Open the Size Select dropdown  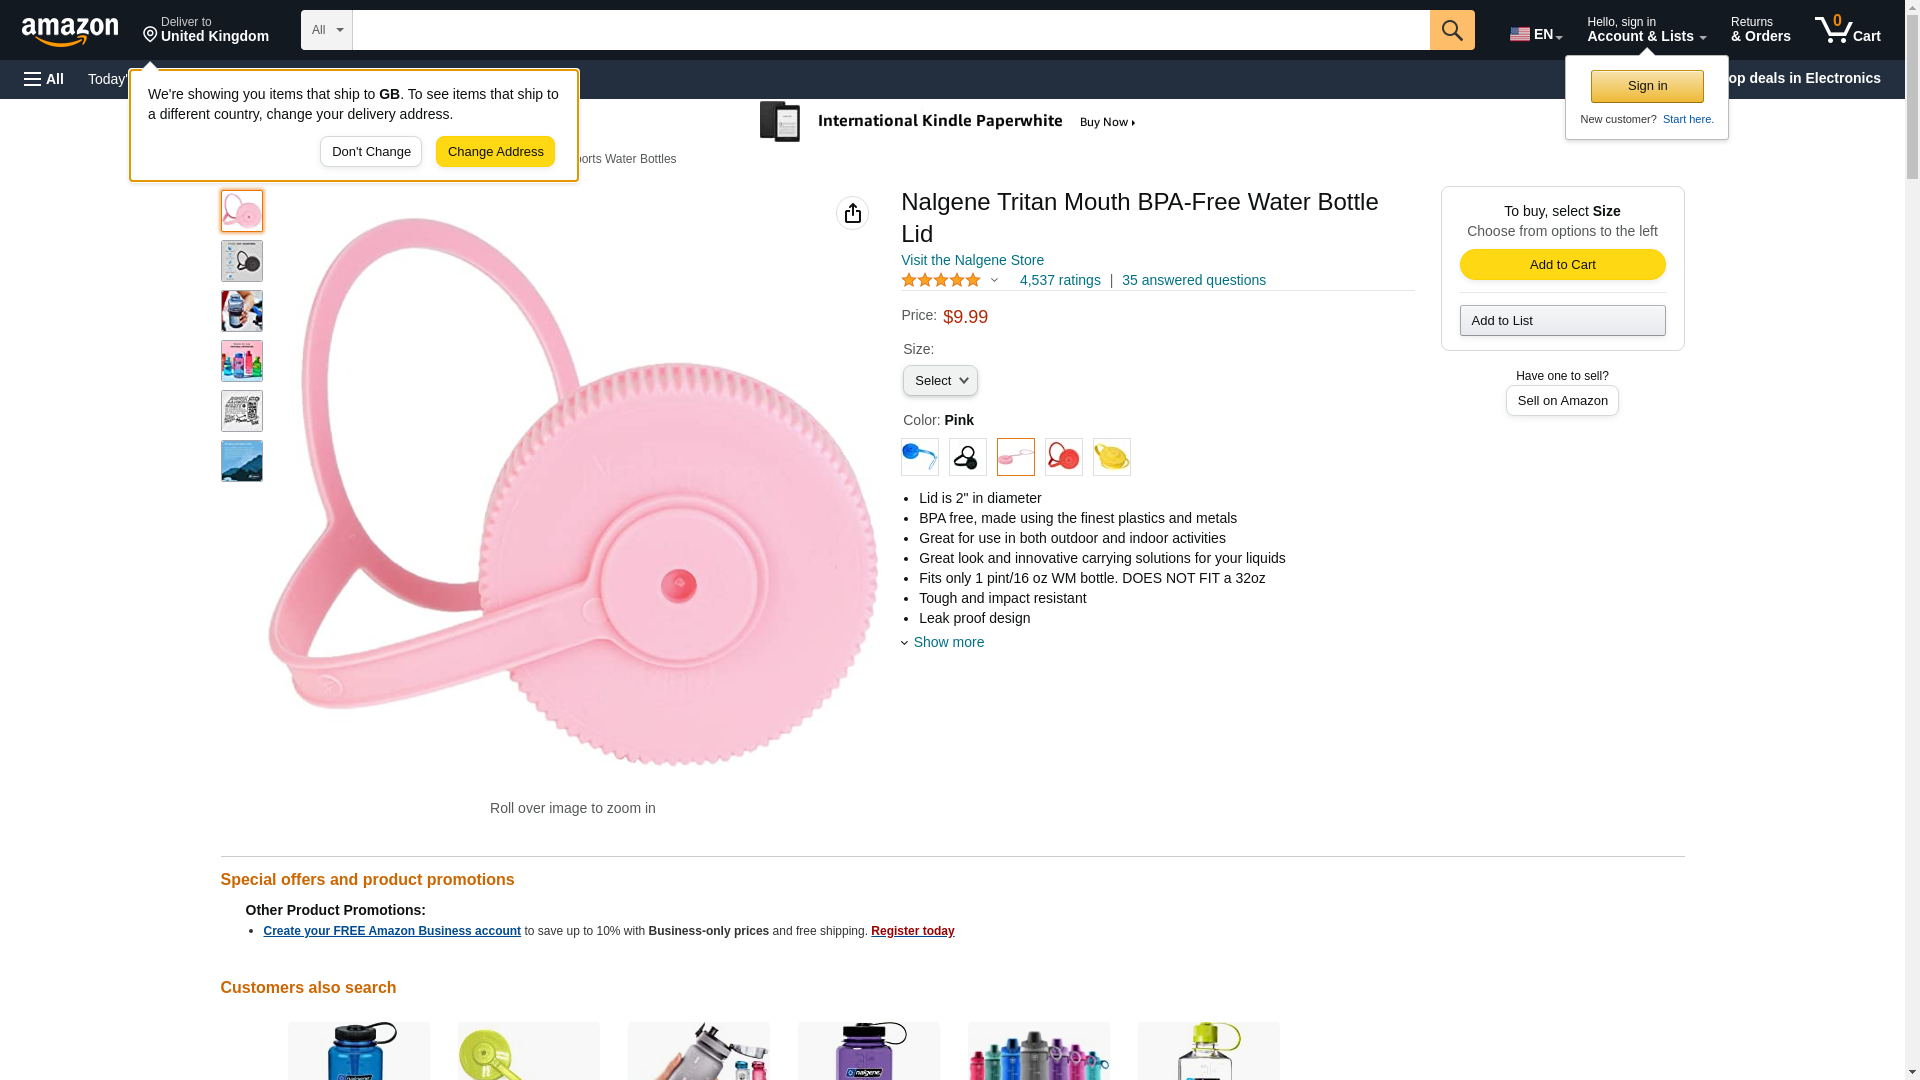click(940, 381)
